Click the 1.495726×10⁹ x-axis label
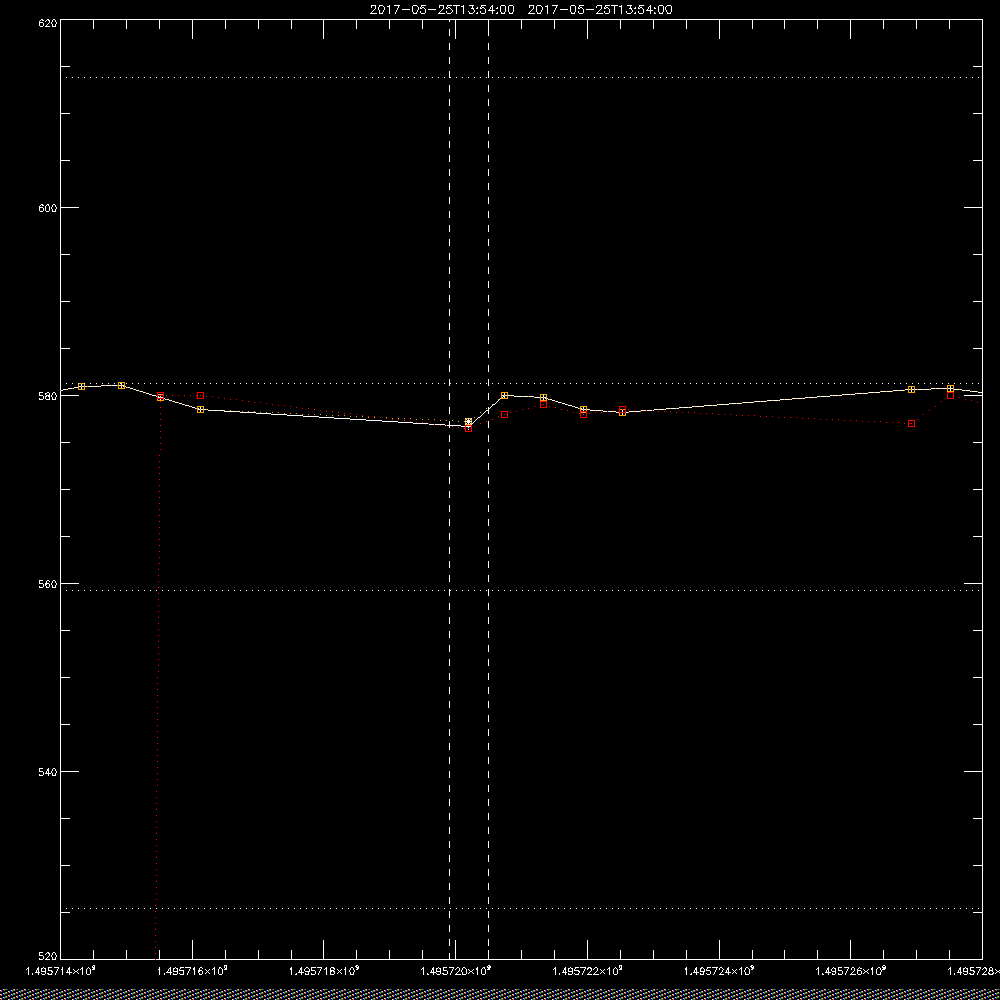The width and height of the screenshot is (1000, 1000). [x=851, y=971]
